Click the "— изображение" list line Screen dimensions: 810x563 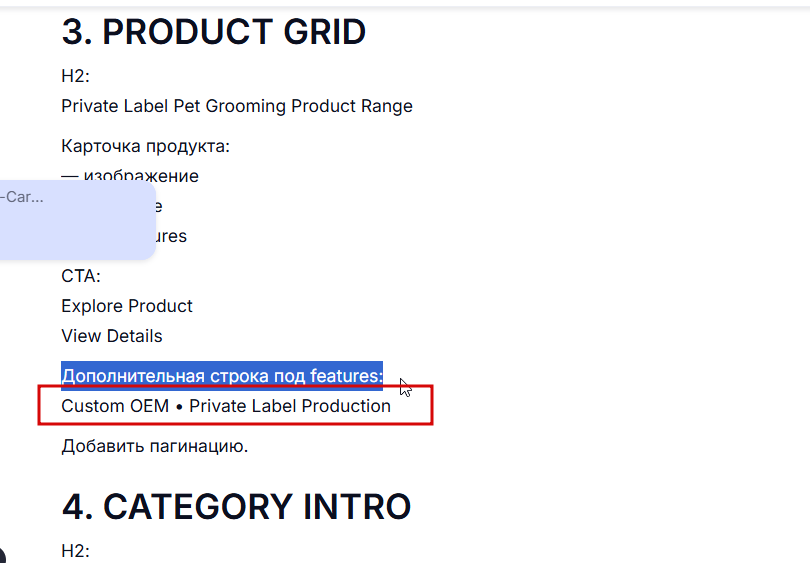click(x=130, y=176)
